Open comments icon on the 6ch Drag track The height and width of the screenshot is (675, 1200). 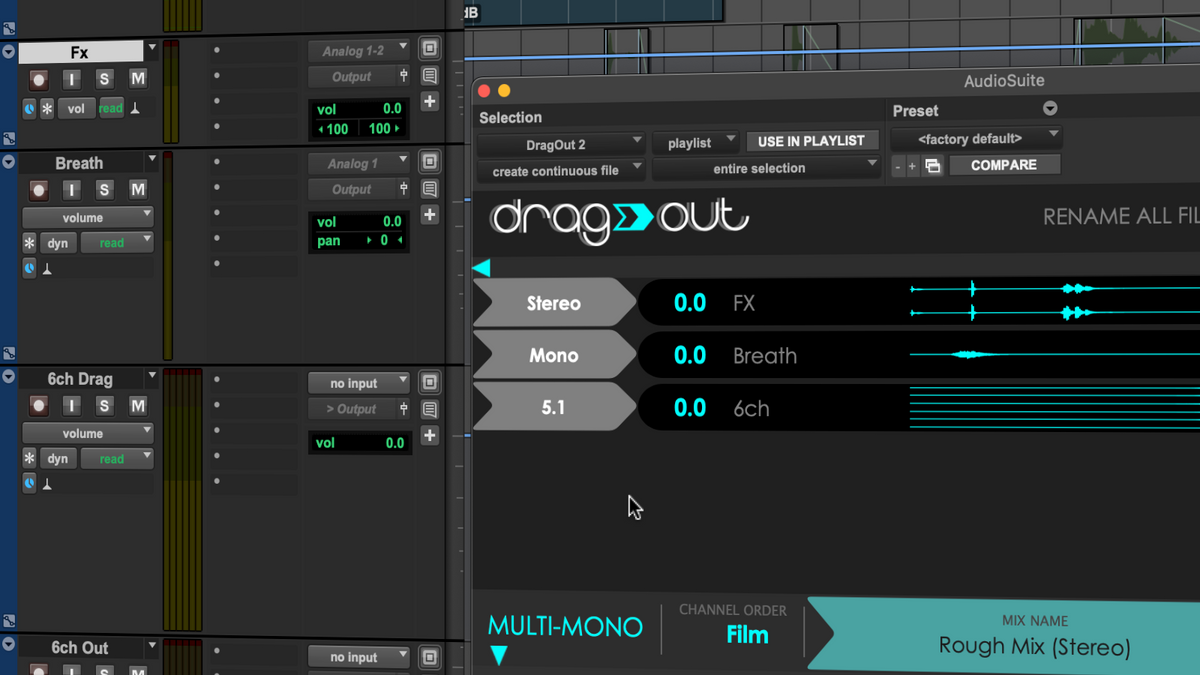click(x=430, y=410)
